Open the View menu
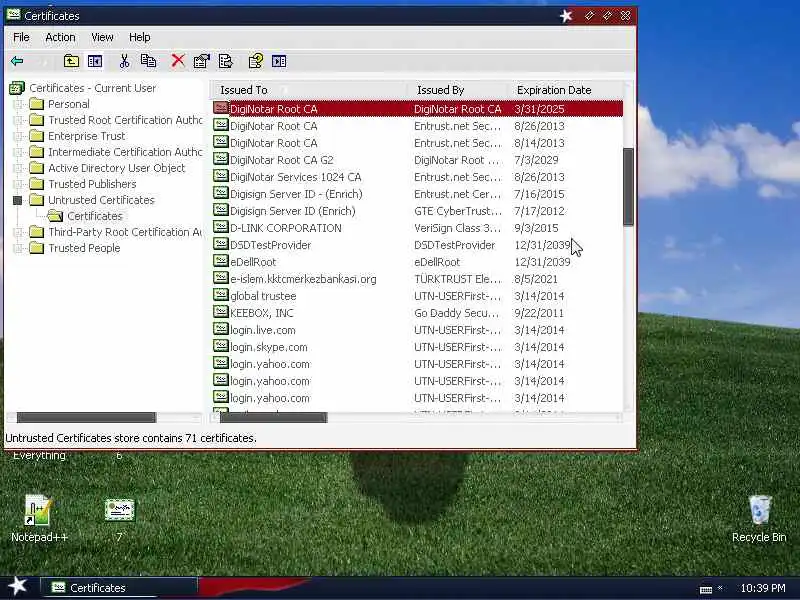 (102, 37)
